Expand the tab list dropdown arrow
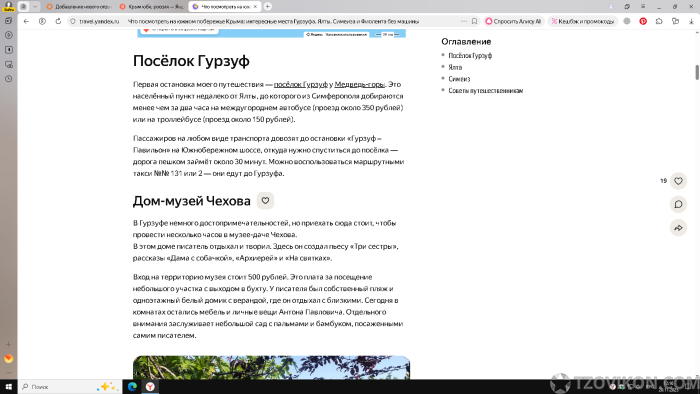The width and height of the screenshot is (700, 394). click(35, 6)
